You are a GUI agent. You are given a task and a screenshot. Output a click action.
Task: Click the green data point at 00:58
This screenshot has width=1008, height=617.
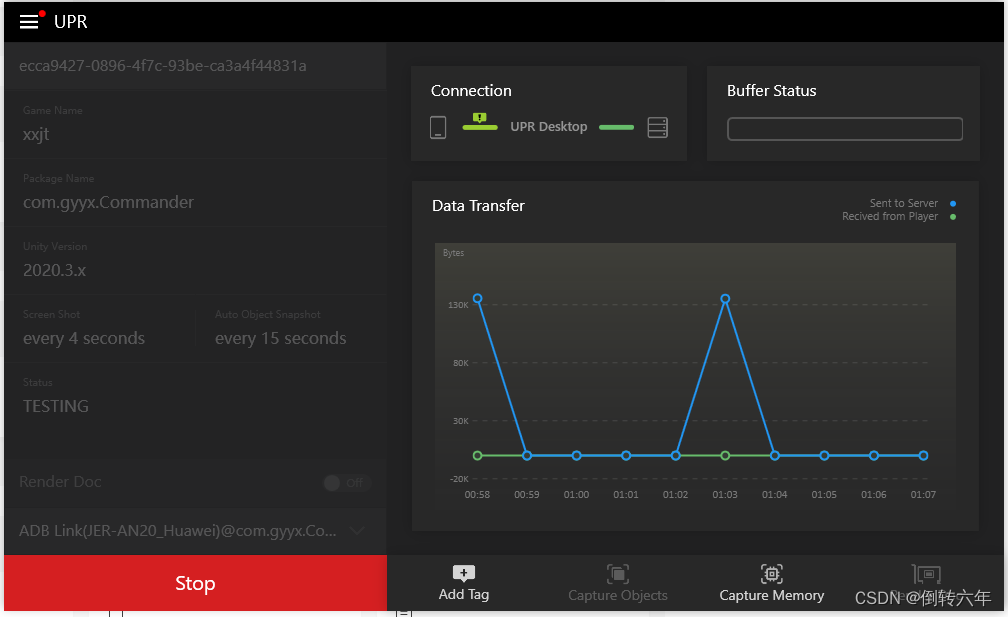(478, 456)
